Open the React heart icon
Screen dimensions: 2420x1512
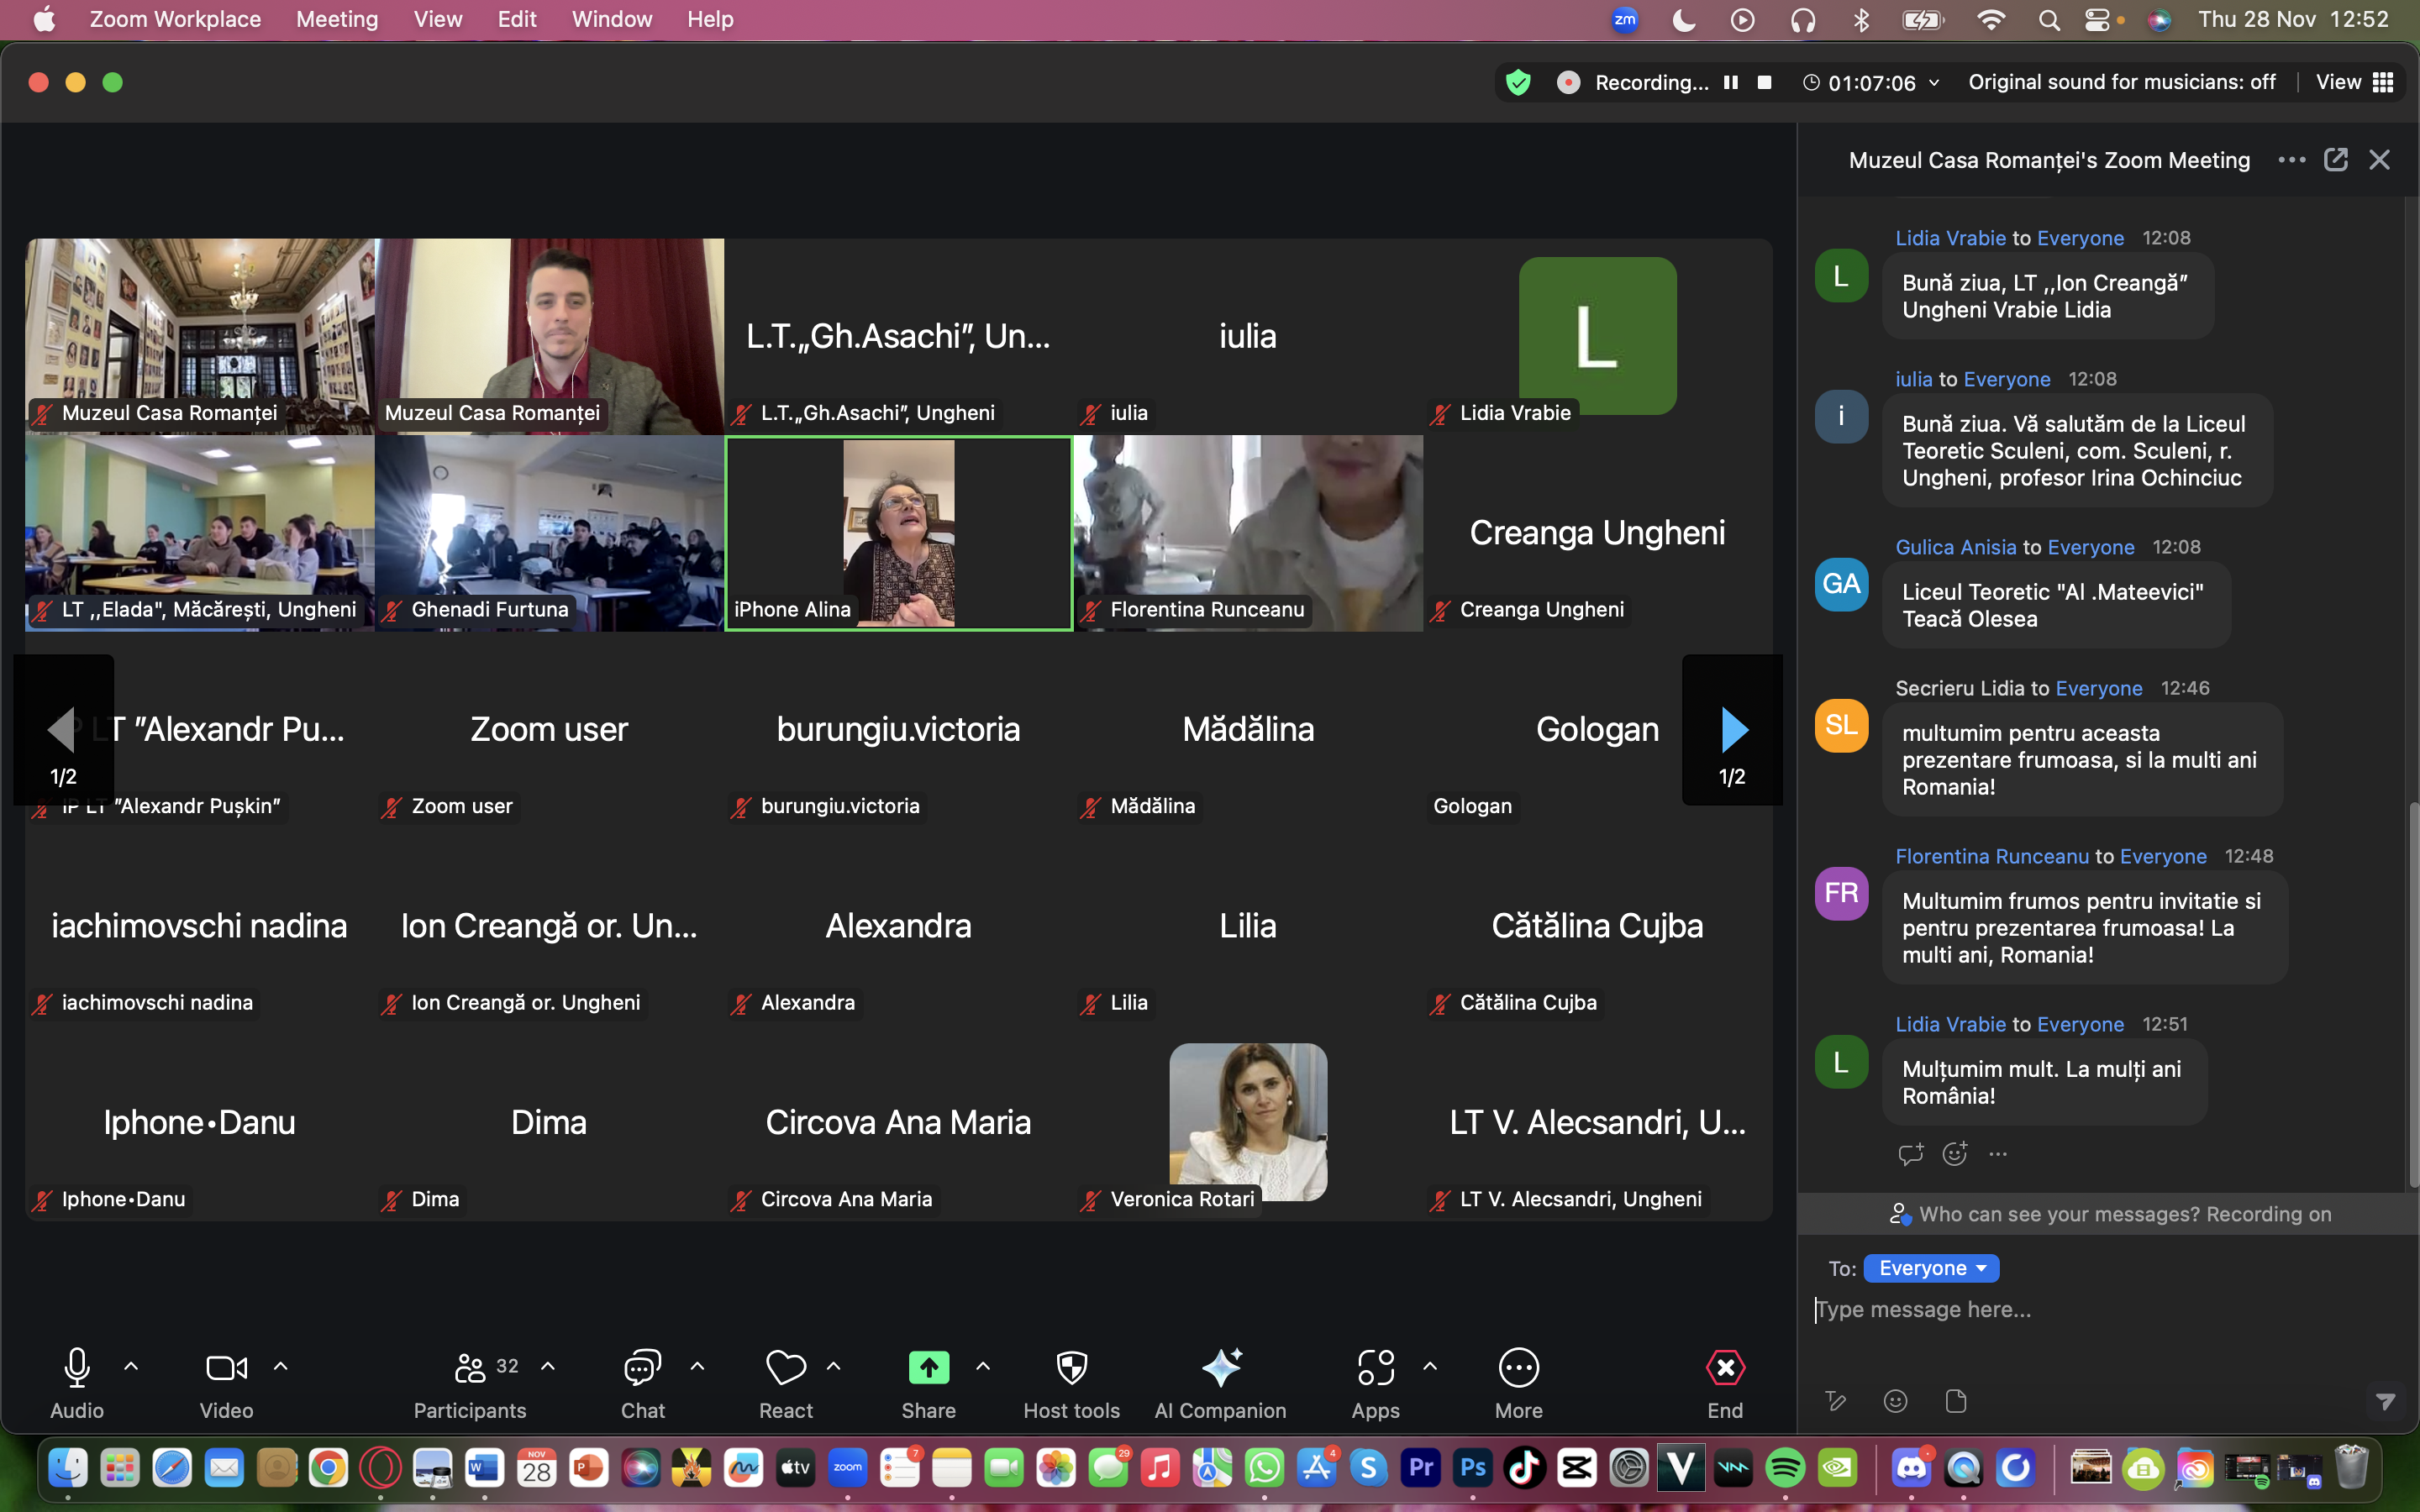(x=785, y=1368)
